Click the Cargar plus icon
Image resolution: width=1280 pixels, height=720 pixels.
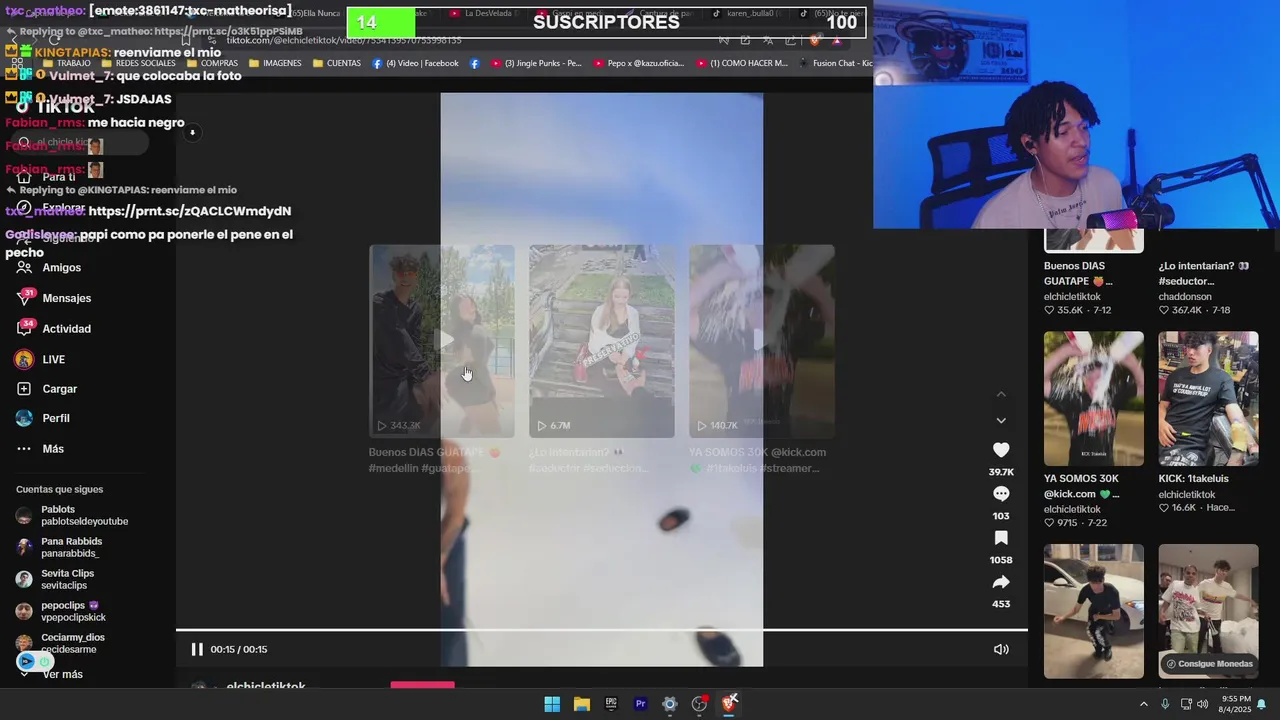pos(24,389)
